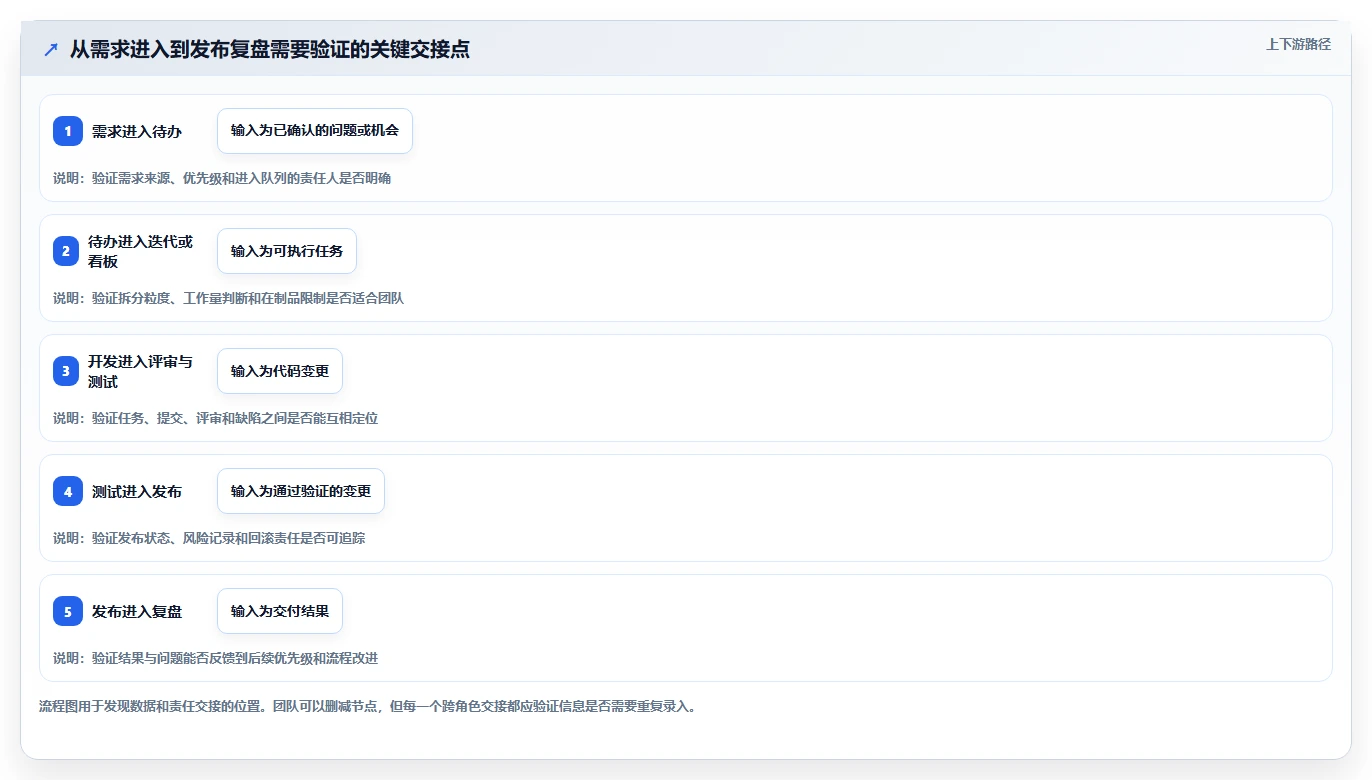Click the 输入为交付结果 chip
Screen dimensions: 1372x780
280,611
